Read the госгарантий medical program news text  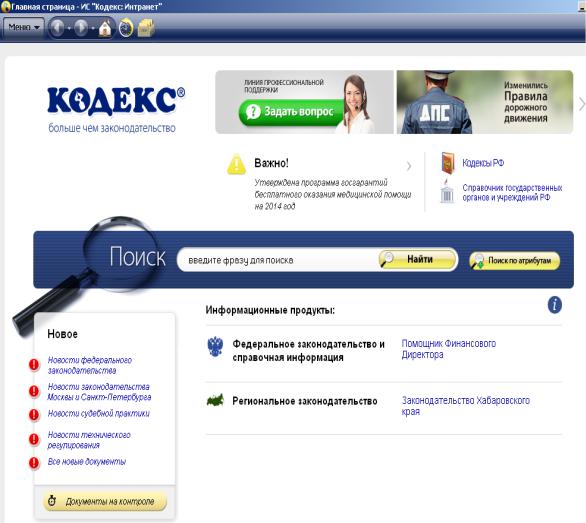point(333,194)
